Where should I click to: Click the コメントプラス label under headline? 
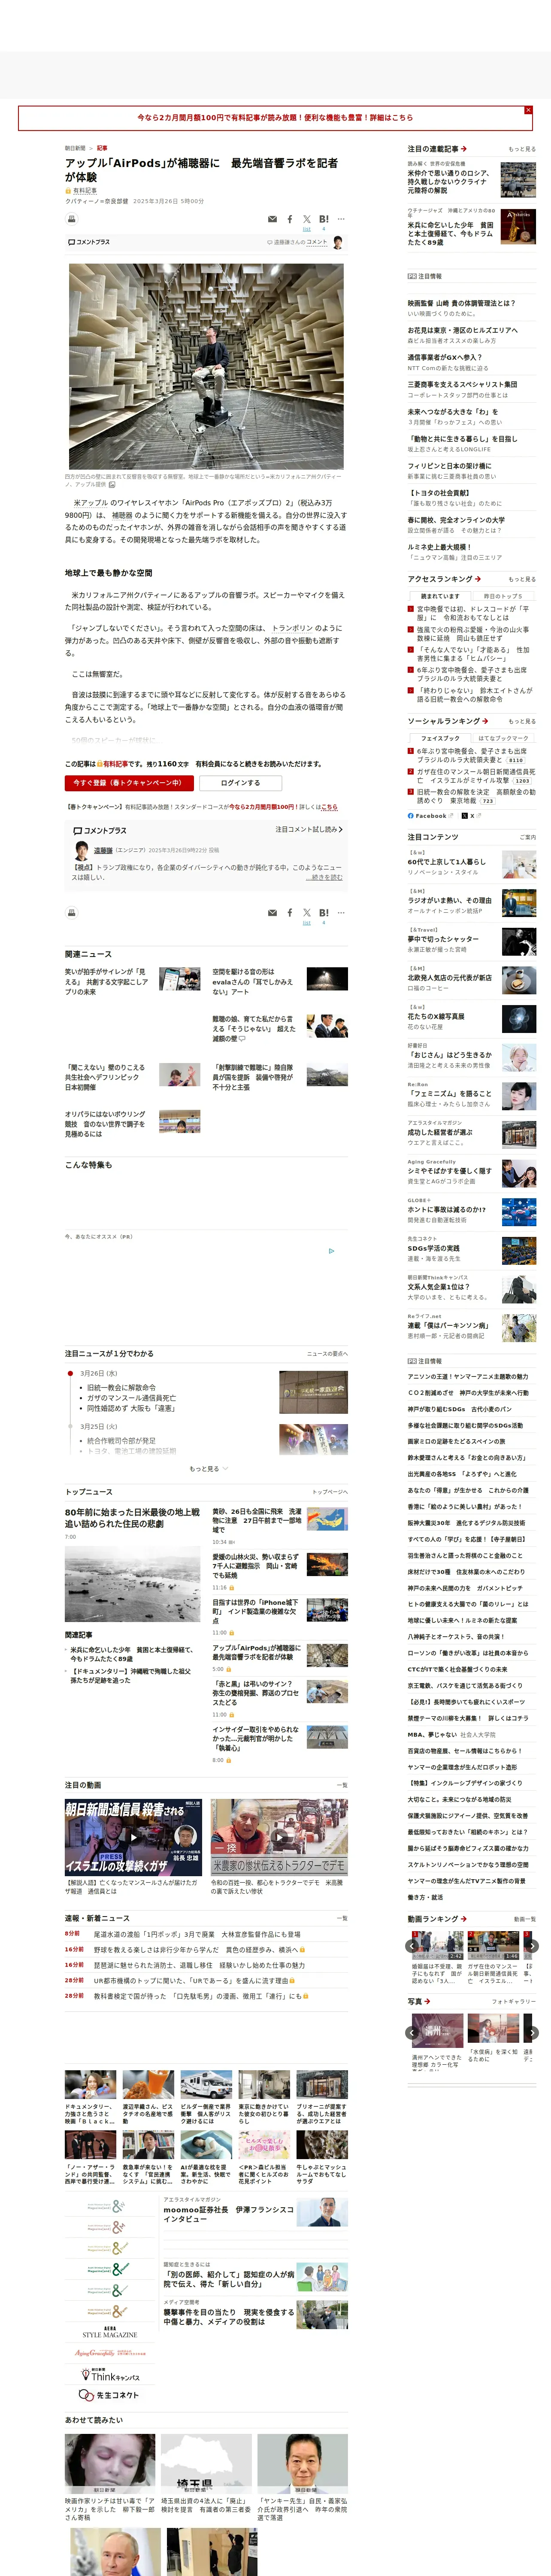click(x=89, y=242)
